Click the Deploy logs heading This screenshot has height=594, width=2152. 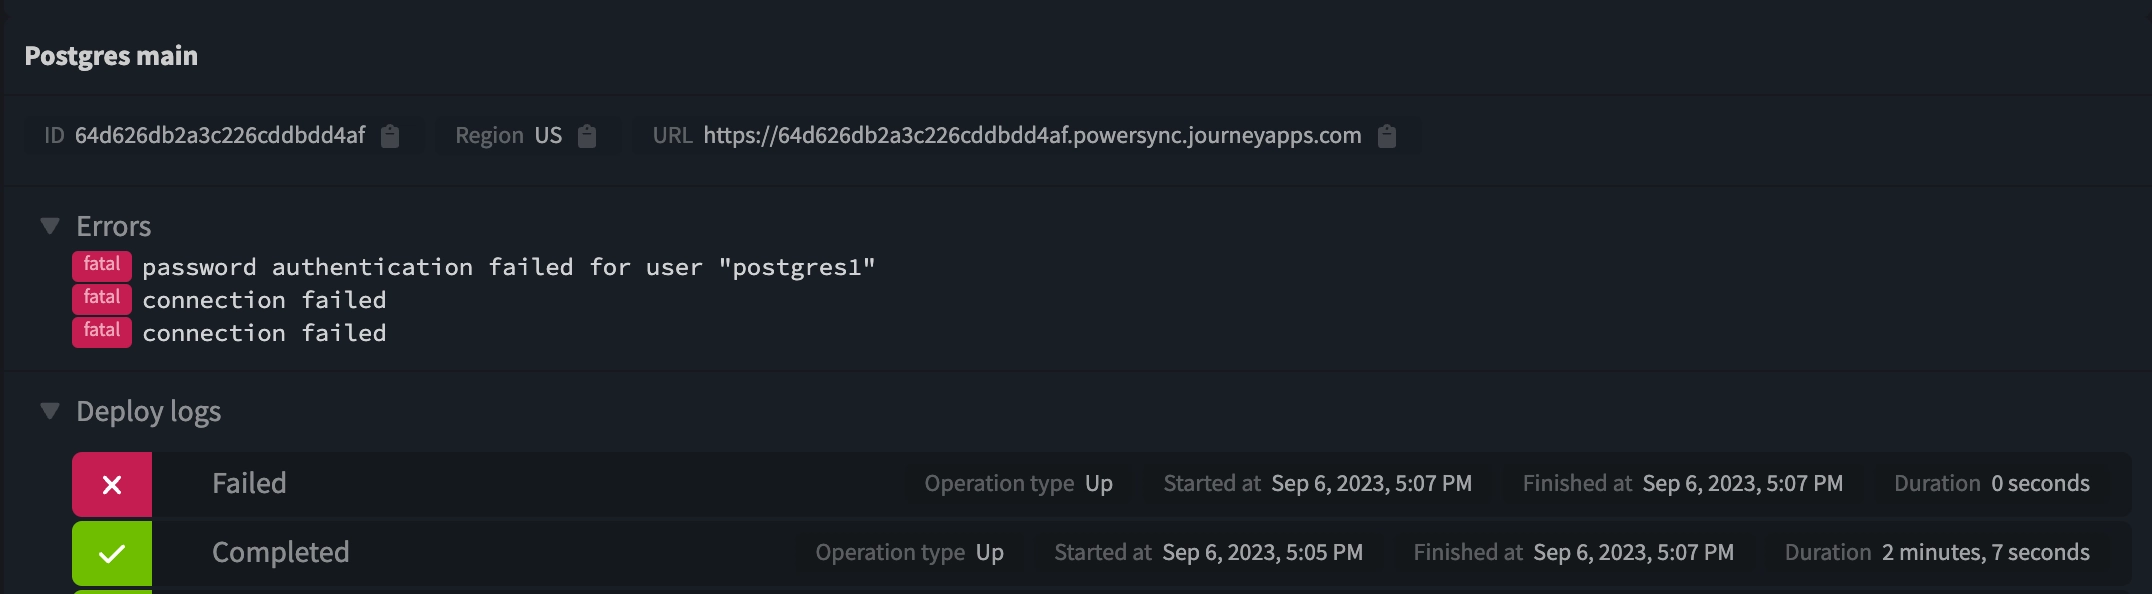tap(149, 412)
